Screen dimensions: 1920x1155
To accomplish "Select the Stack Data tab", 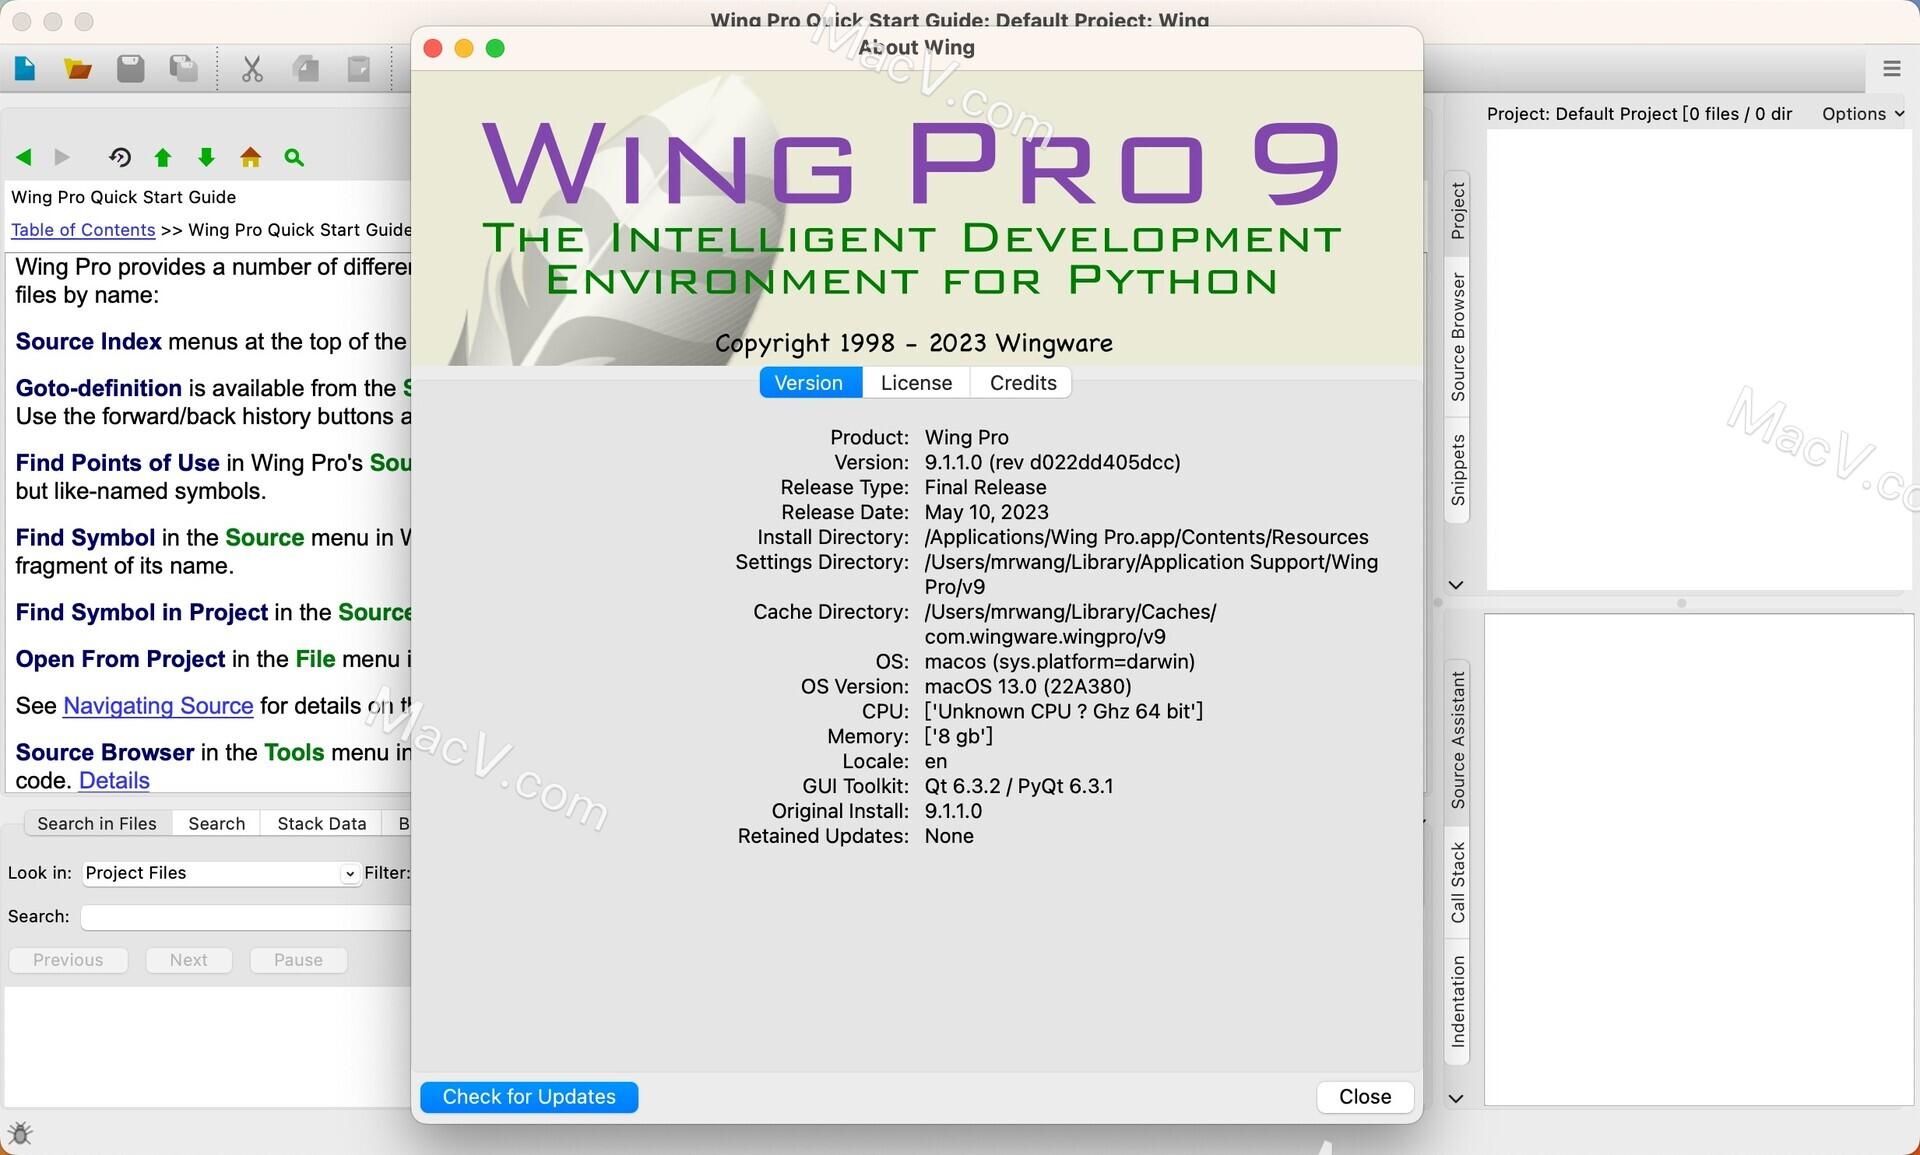I will [x=321, y=824].
